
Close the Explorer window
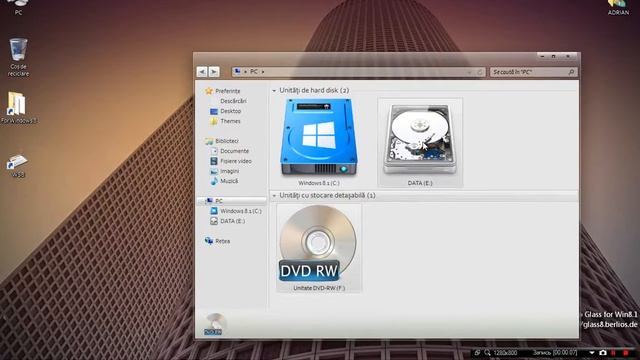coord(568,56)
